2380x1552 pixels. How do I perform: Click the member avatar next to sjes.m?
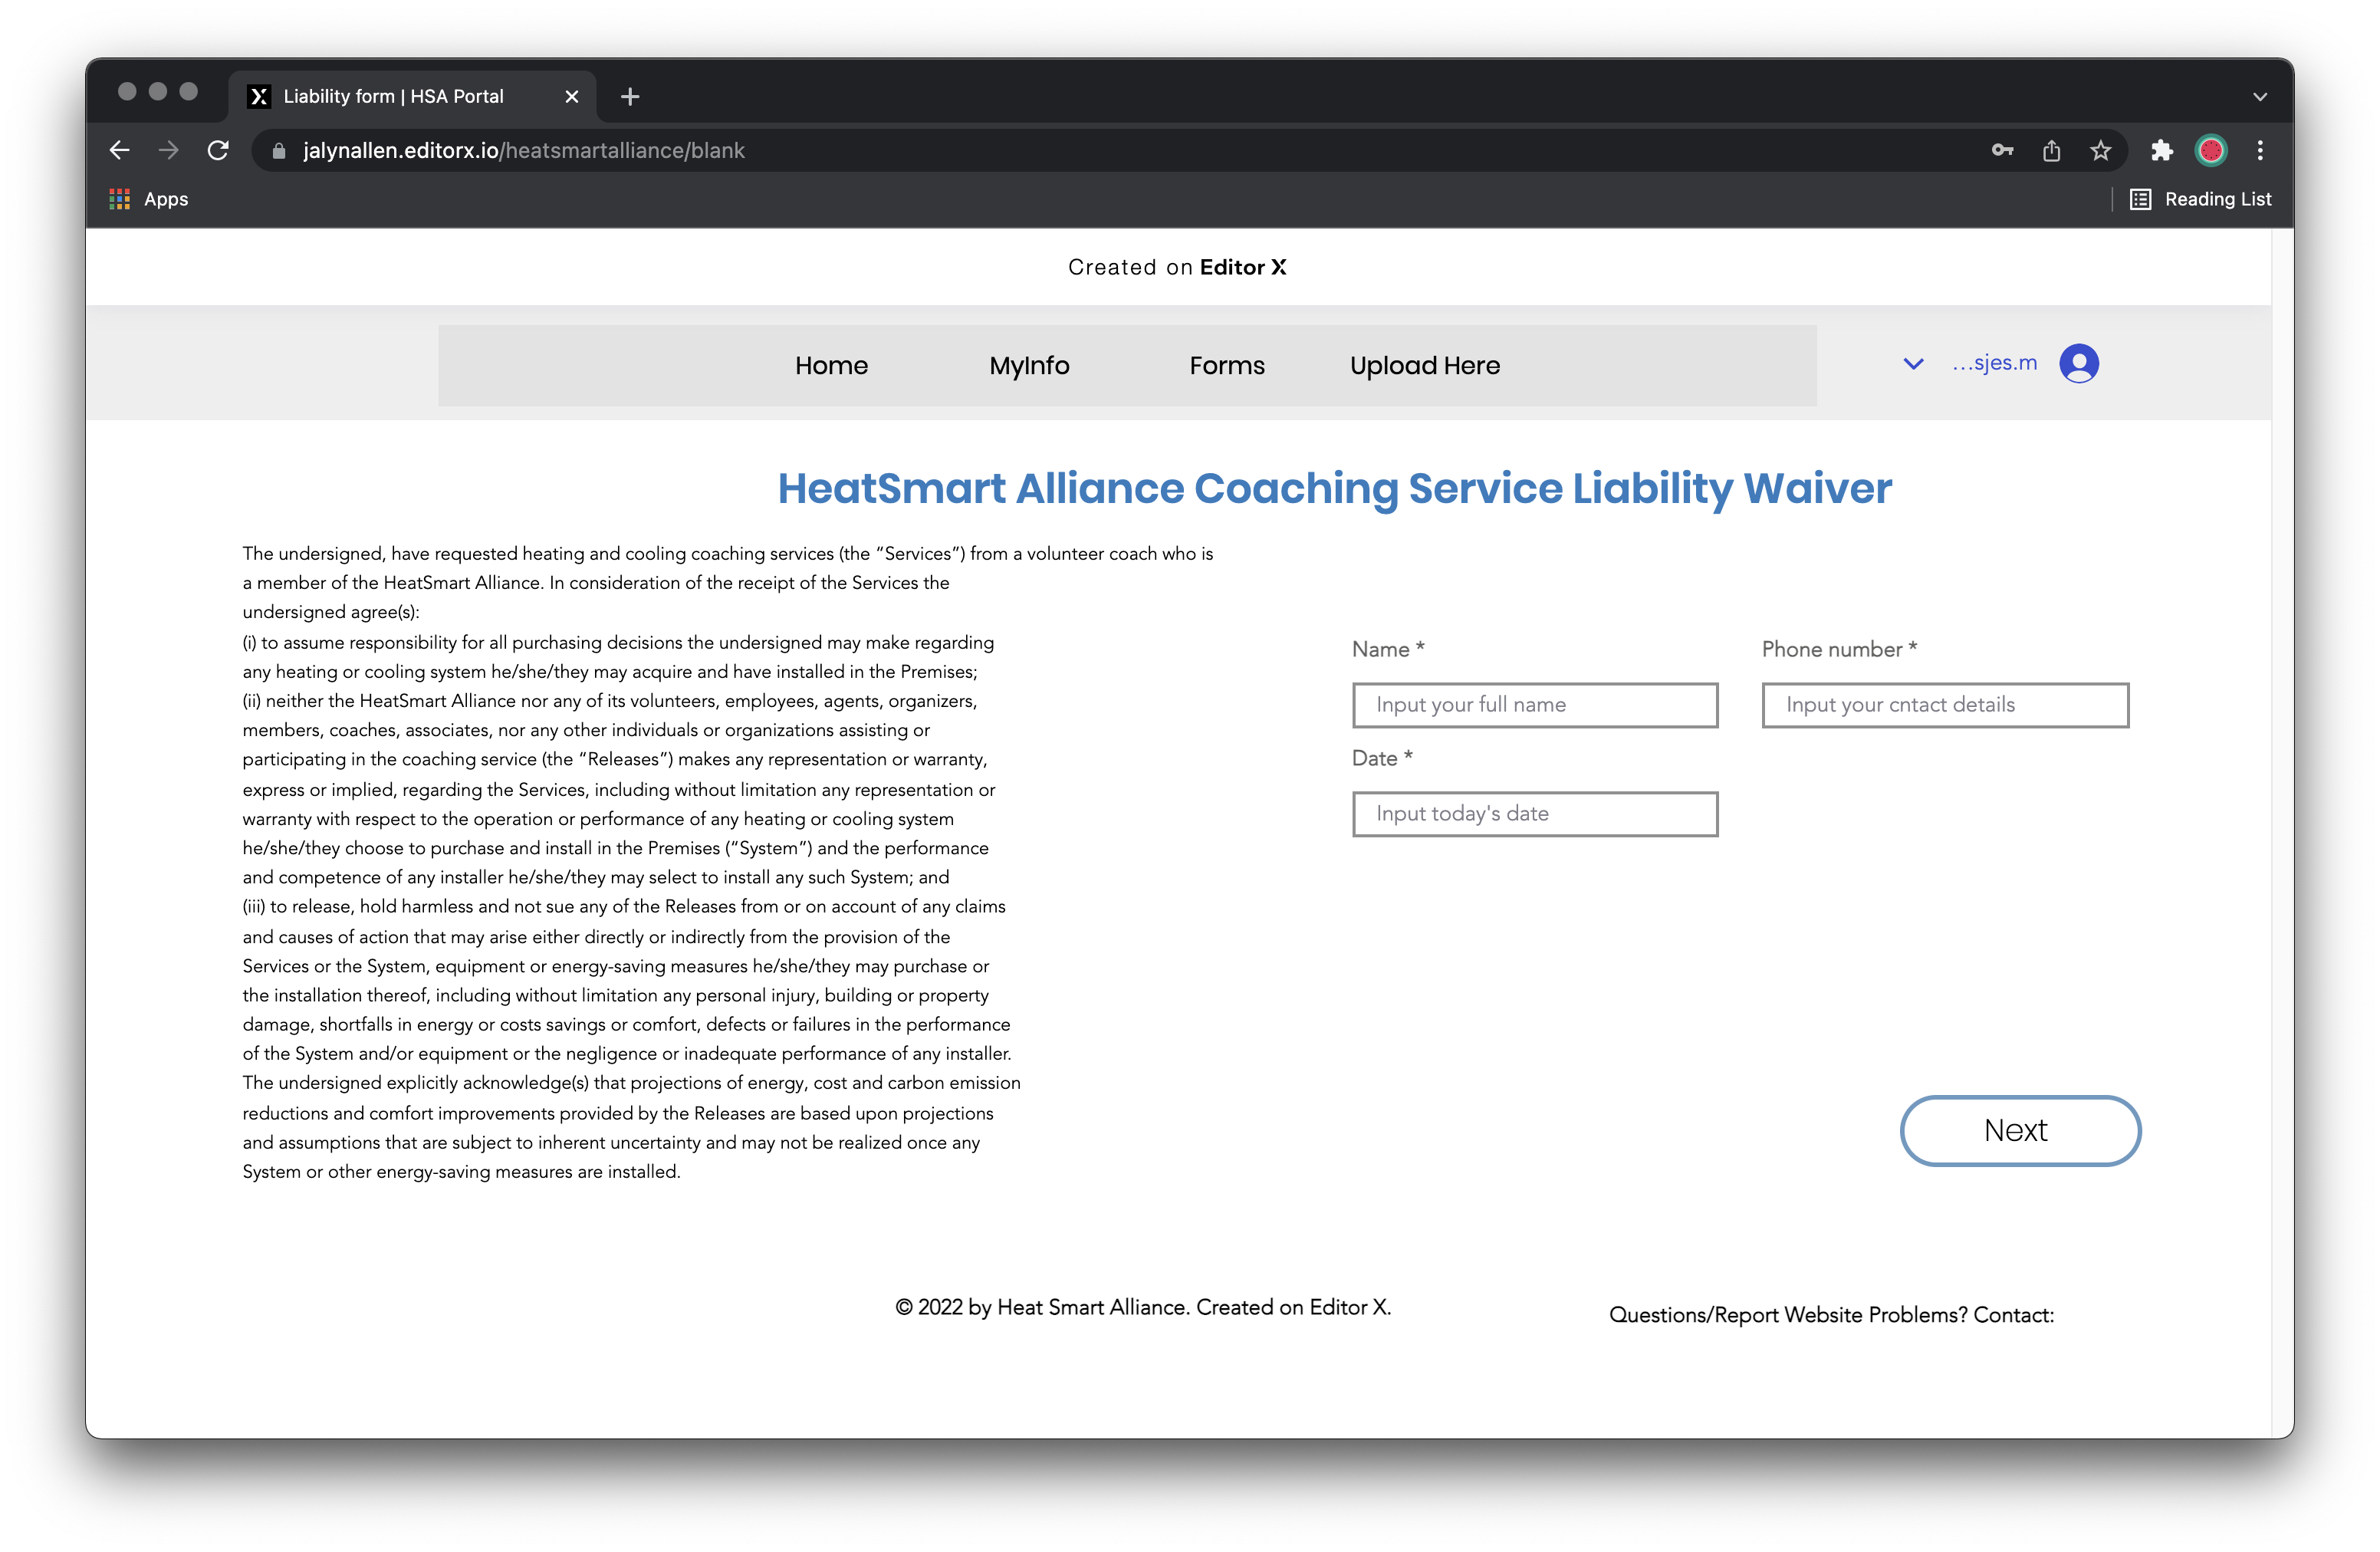[2078, 363]
